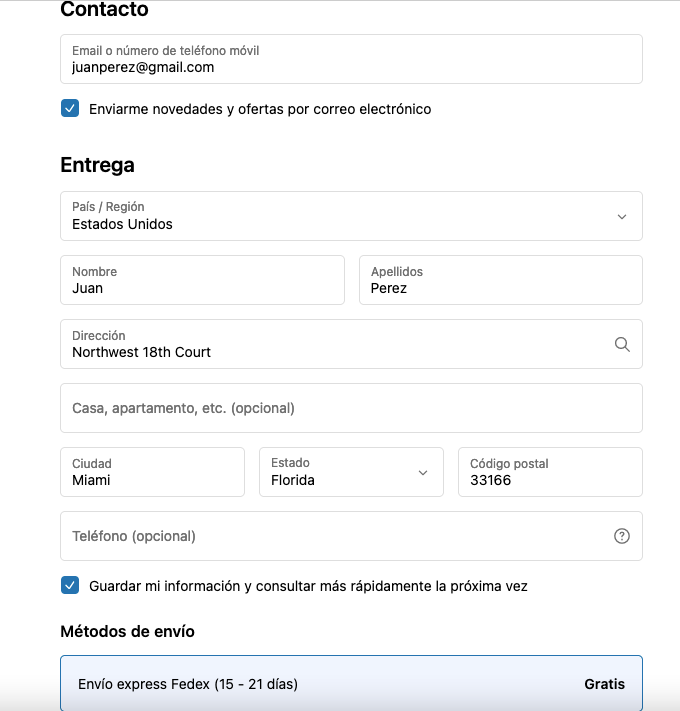Expand the Estado dropdown showing Florida
This screenshot has height=711, width=680.
(x=351, y=472)
